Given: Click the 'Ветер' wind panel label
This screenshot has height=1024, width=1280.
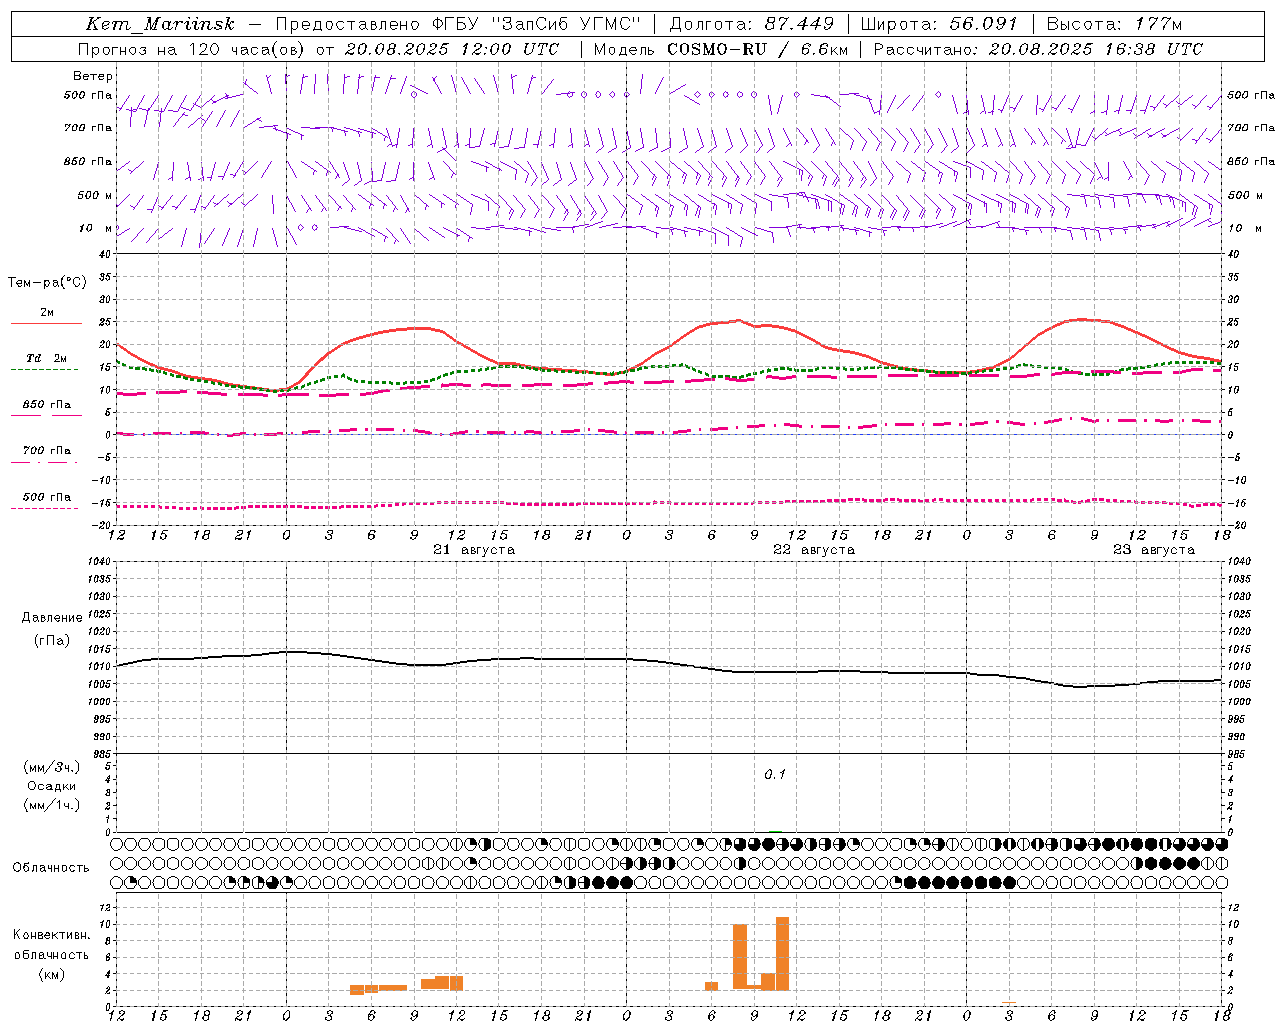Looking at the screenshot, I should point(92,76).
